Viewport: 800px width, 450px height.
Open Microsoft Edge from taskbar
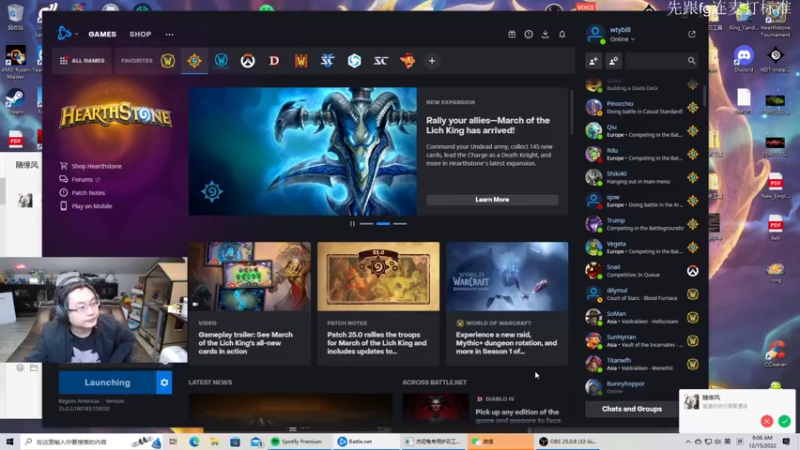click(194, 441)
